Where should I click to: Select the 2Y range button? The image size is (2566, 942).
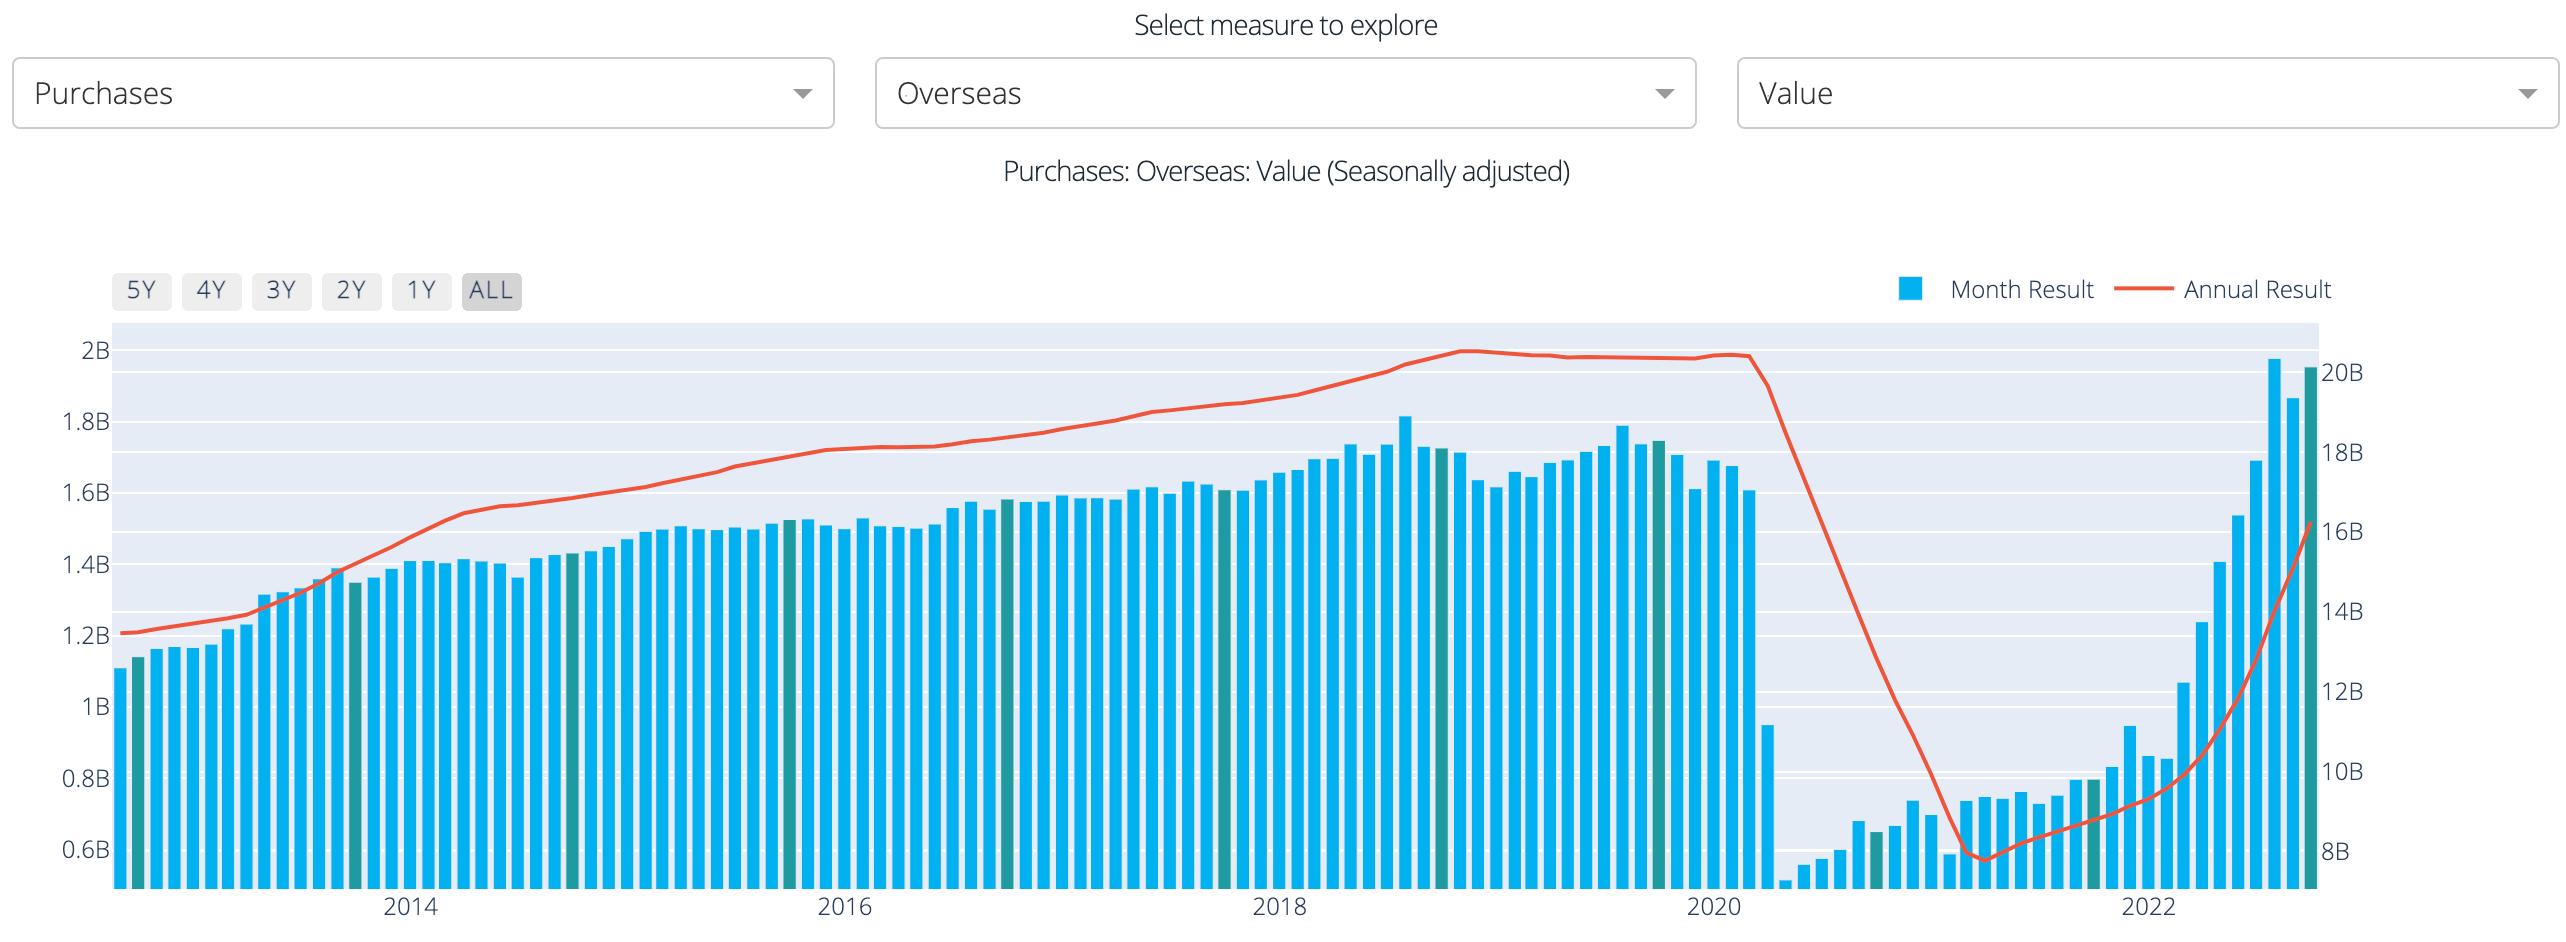point(352,291)
